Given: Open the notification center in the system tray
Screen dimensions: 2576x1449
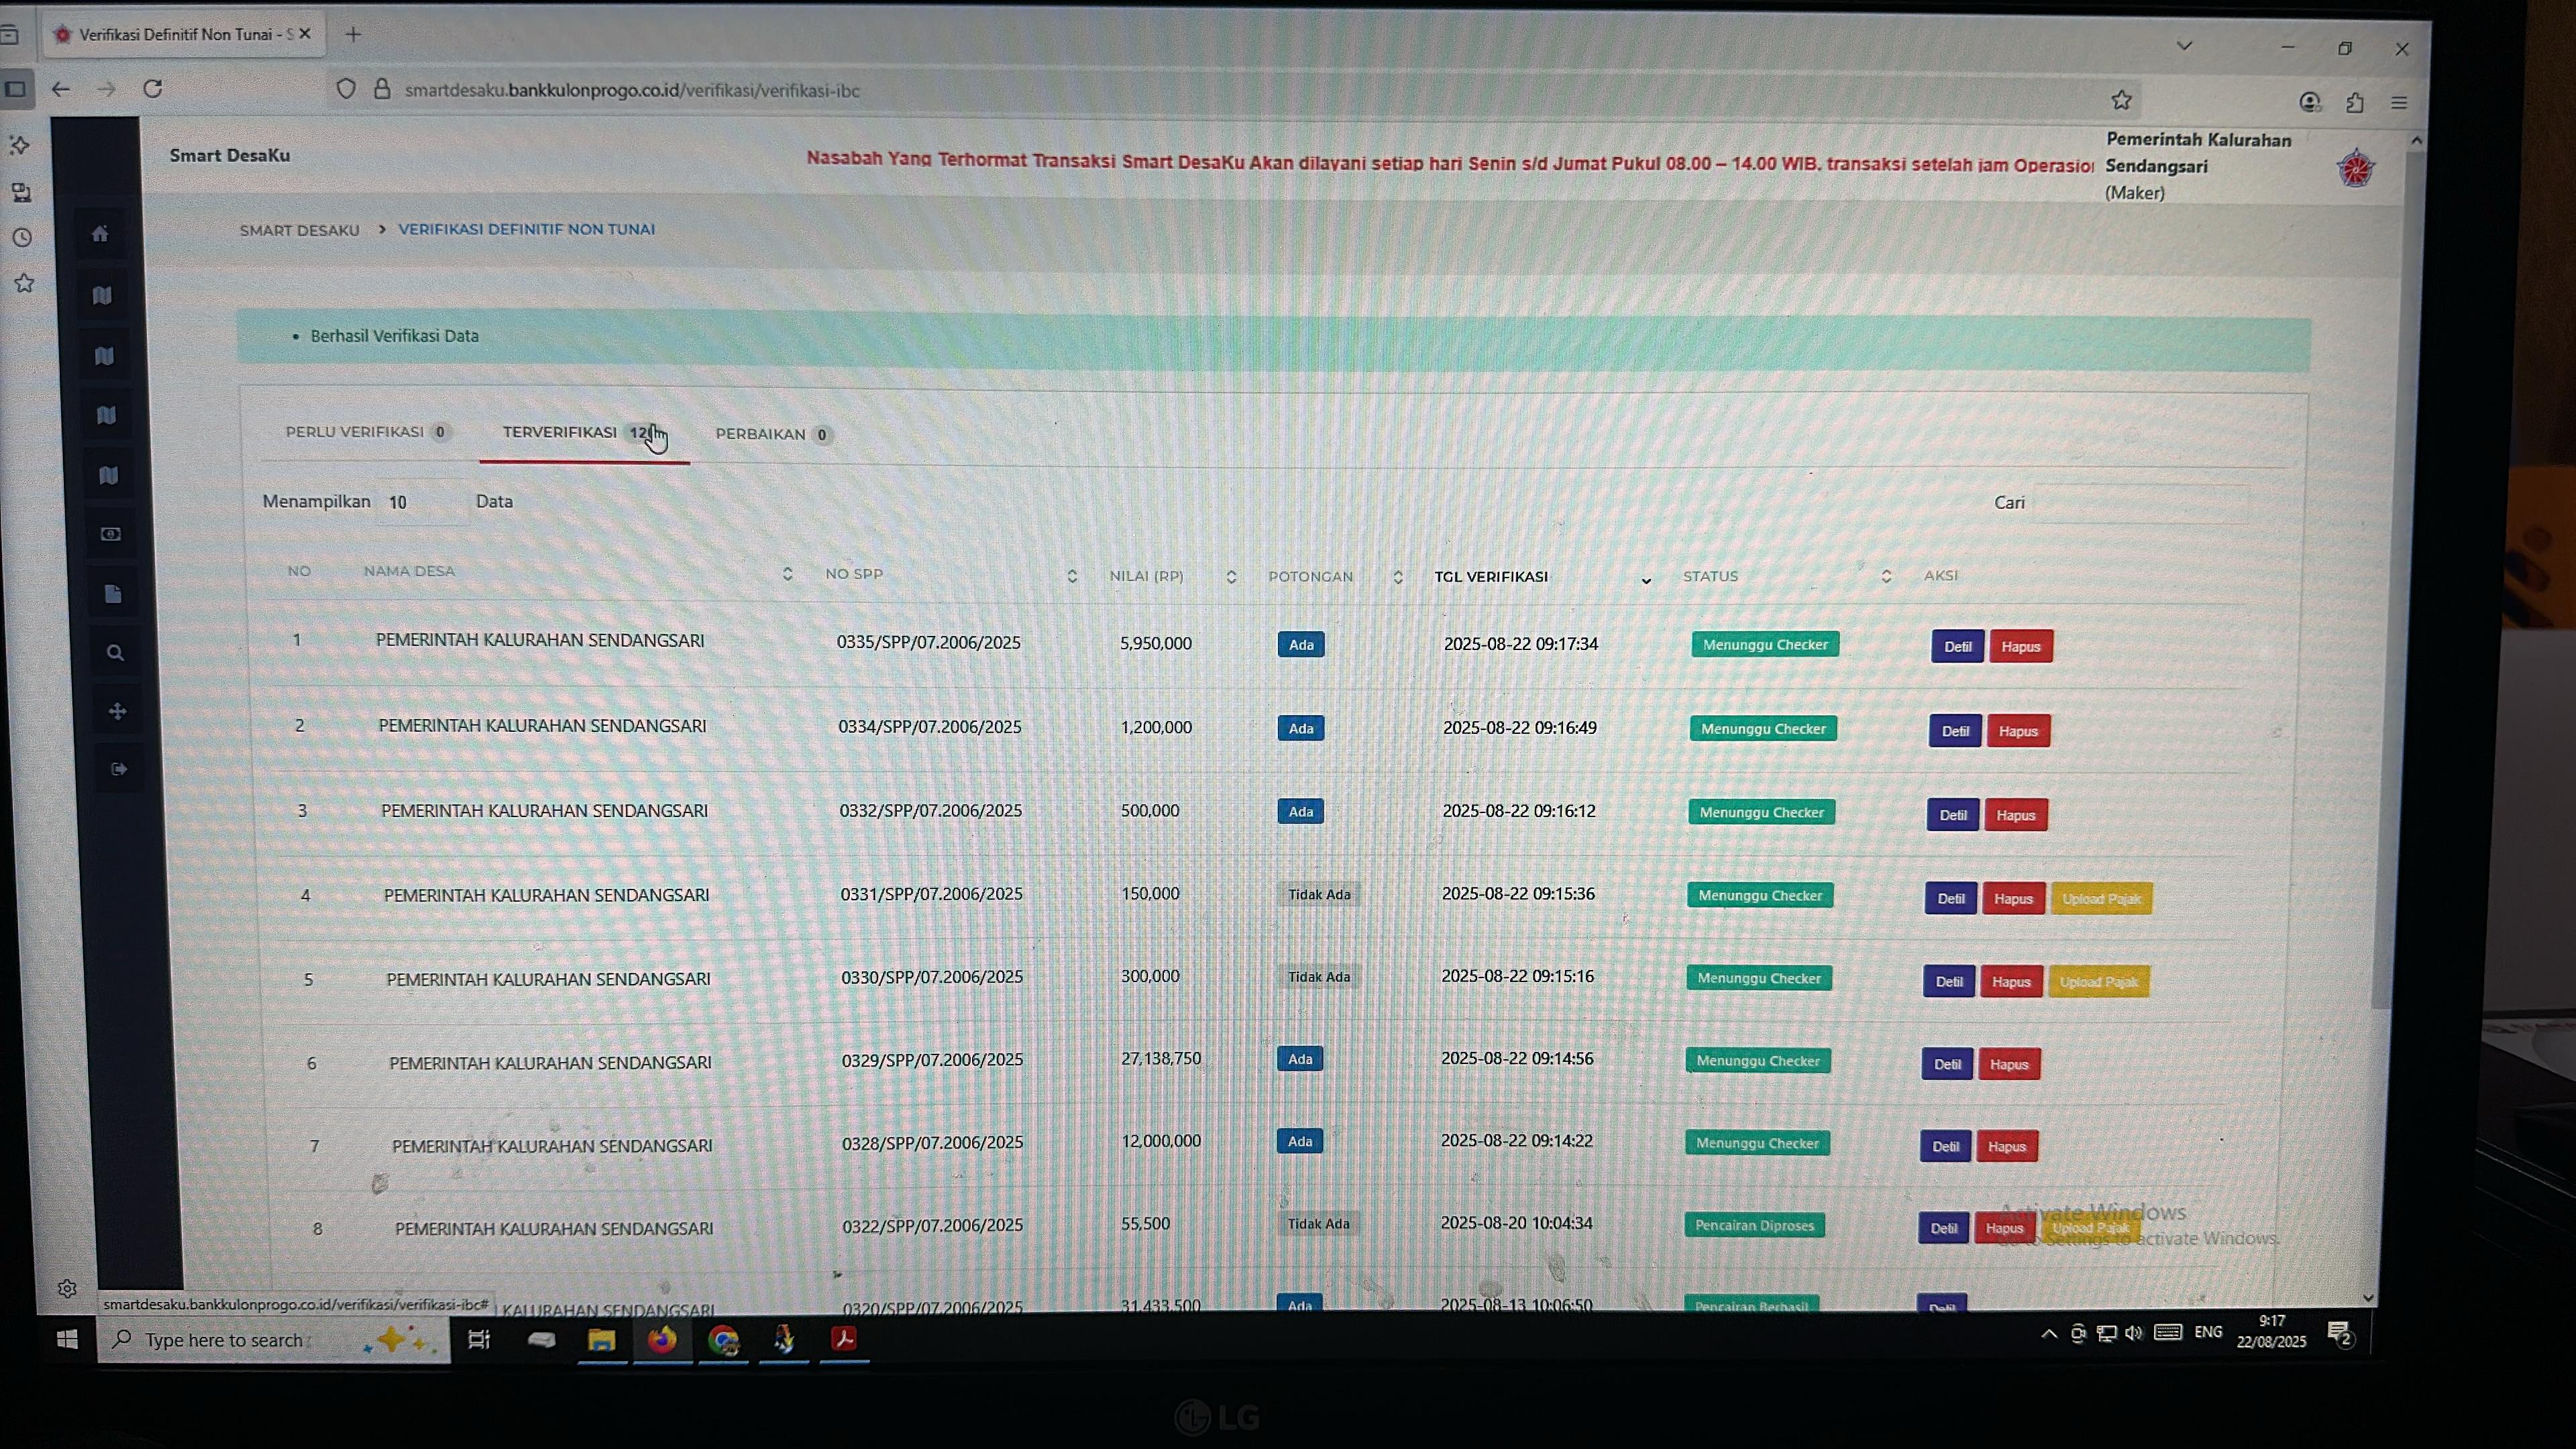Looking at the screenshot, I should [2340, 1333].
